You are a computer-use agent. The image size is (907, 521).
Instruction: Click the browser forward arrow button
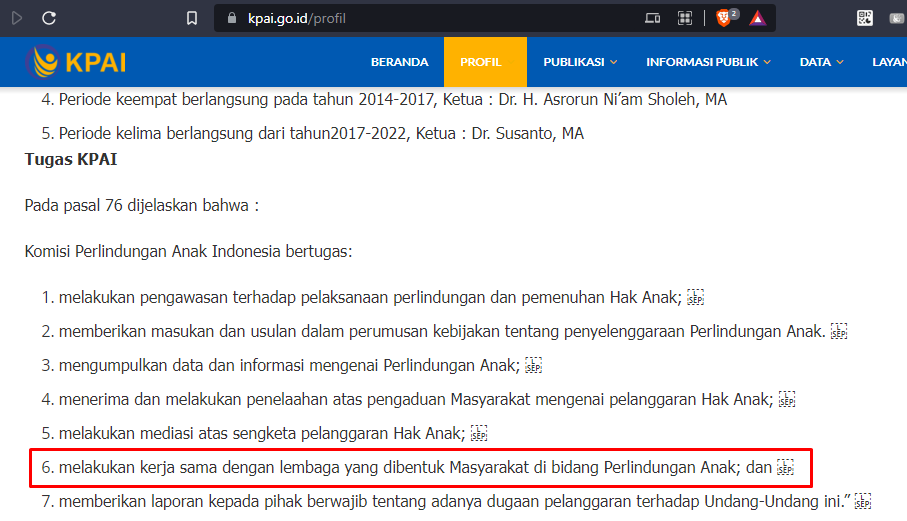[x=17, y=19]
